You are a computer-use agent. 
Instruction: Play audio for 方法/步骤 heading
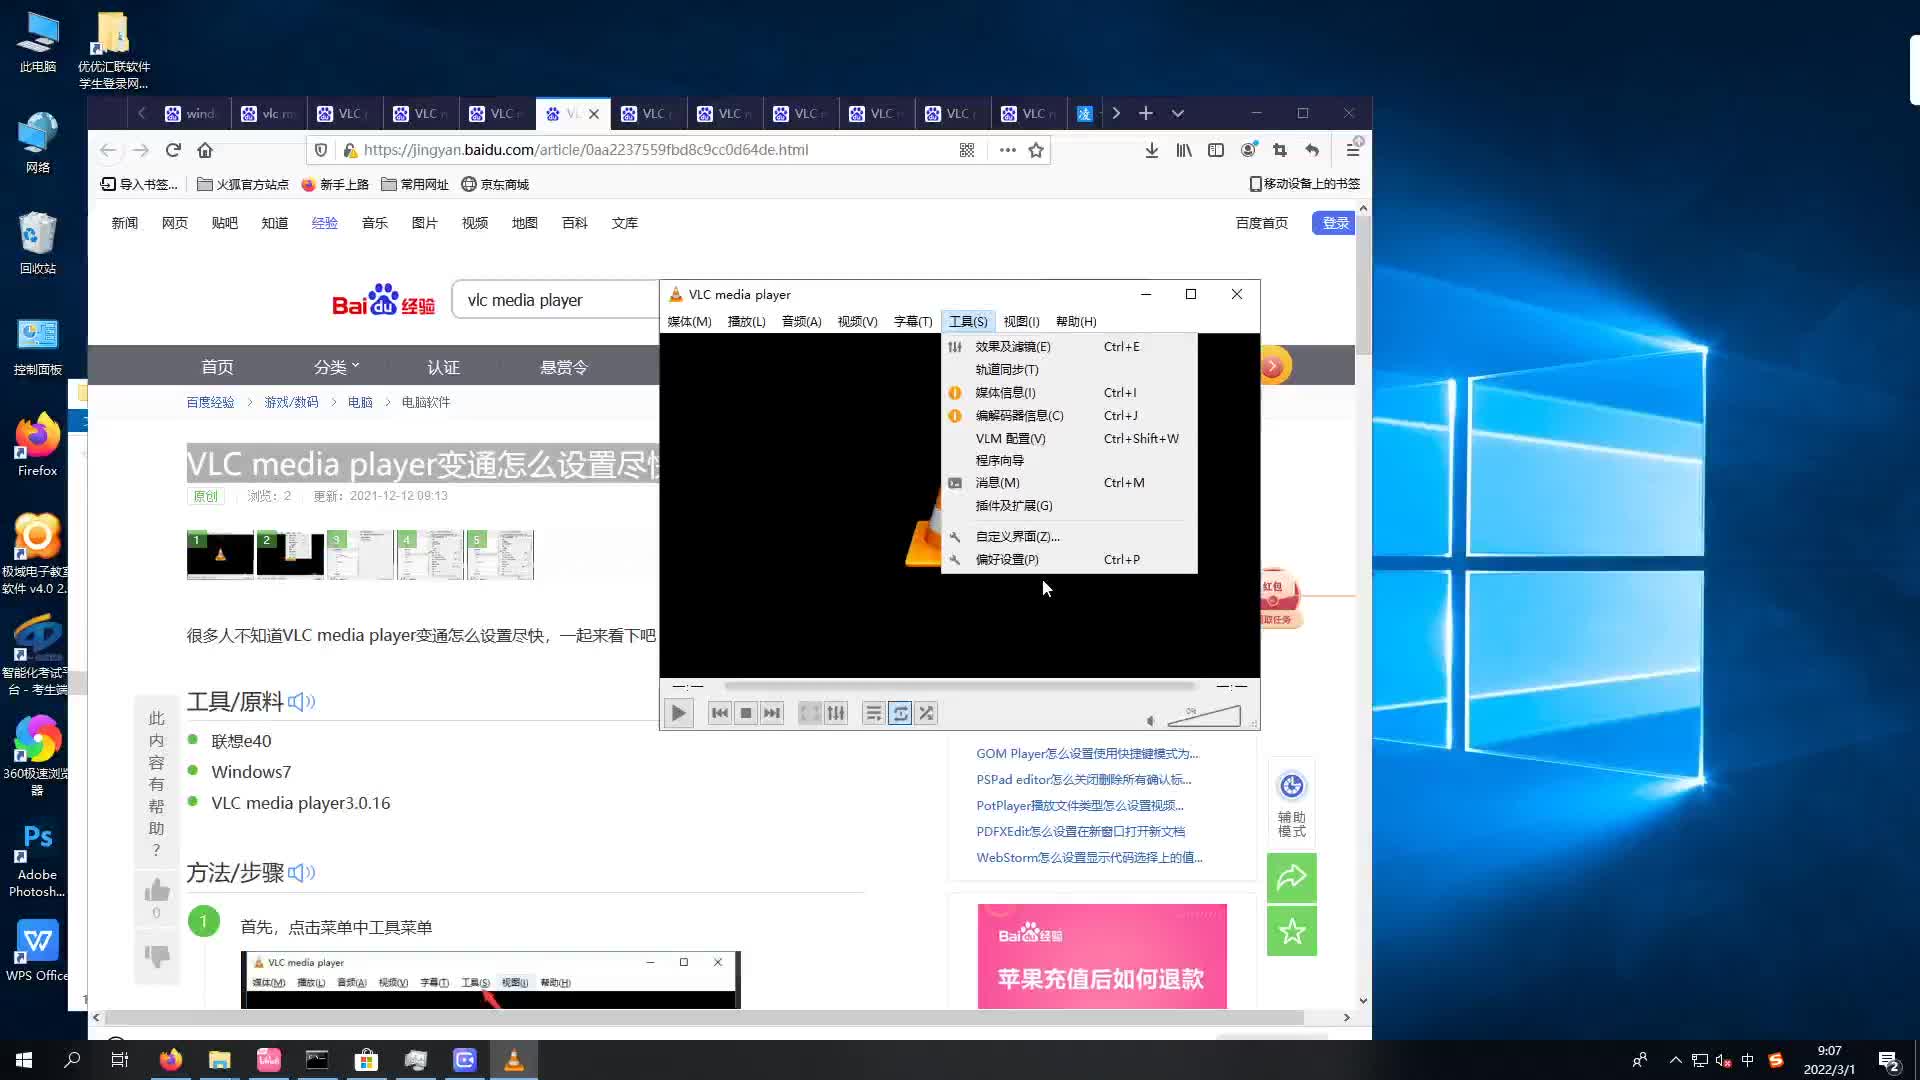pyautogui.click(x=301, y=873)
